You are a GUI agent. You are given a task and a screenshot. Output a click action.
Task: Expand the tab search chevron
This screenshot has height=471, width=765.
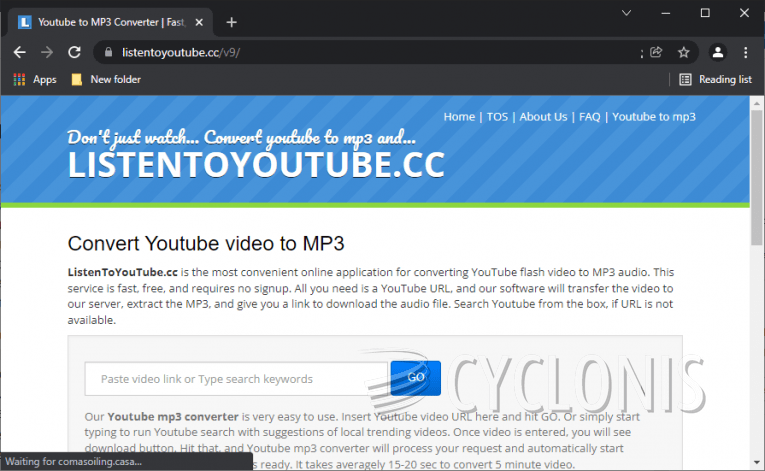click(x=627, y=13)
